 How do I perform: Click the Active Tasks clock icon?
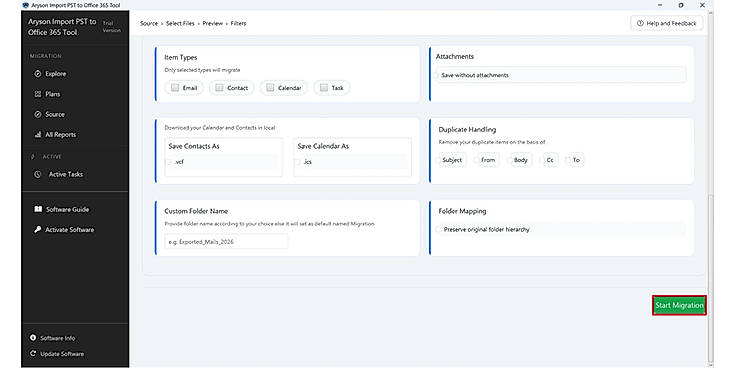click(x=38, y=174)
